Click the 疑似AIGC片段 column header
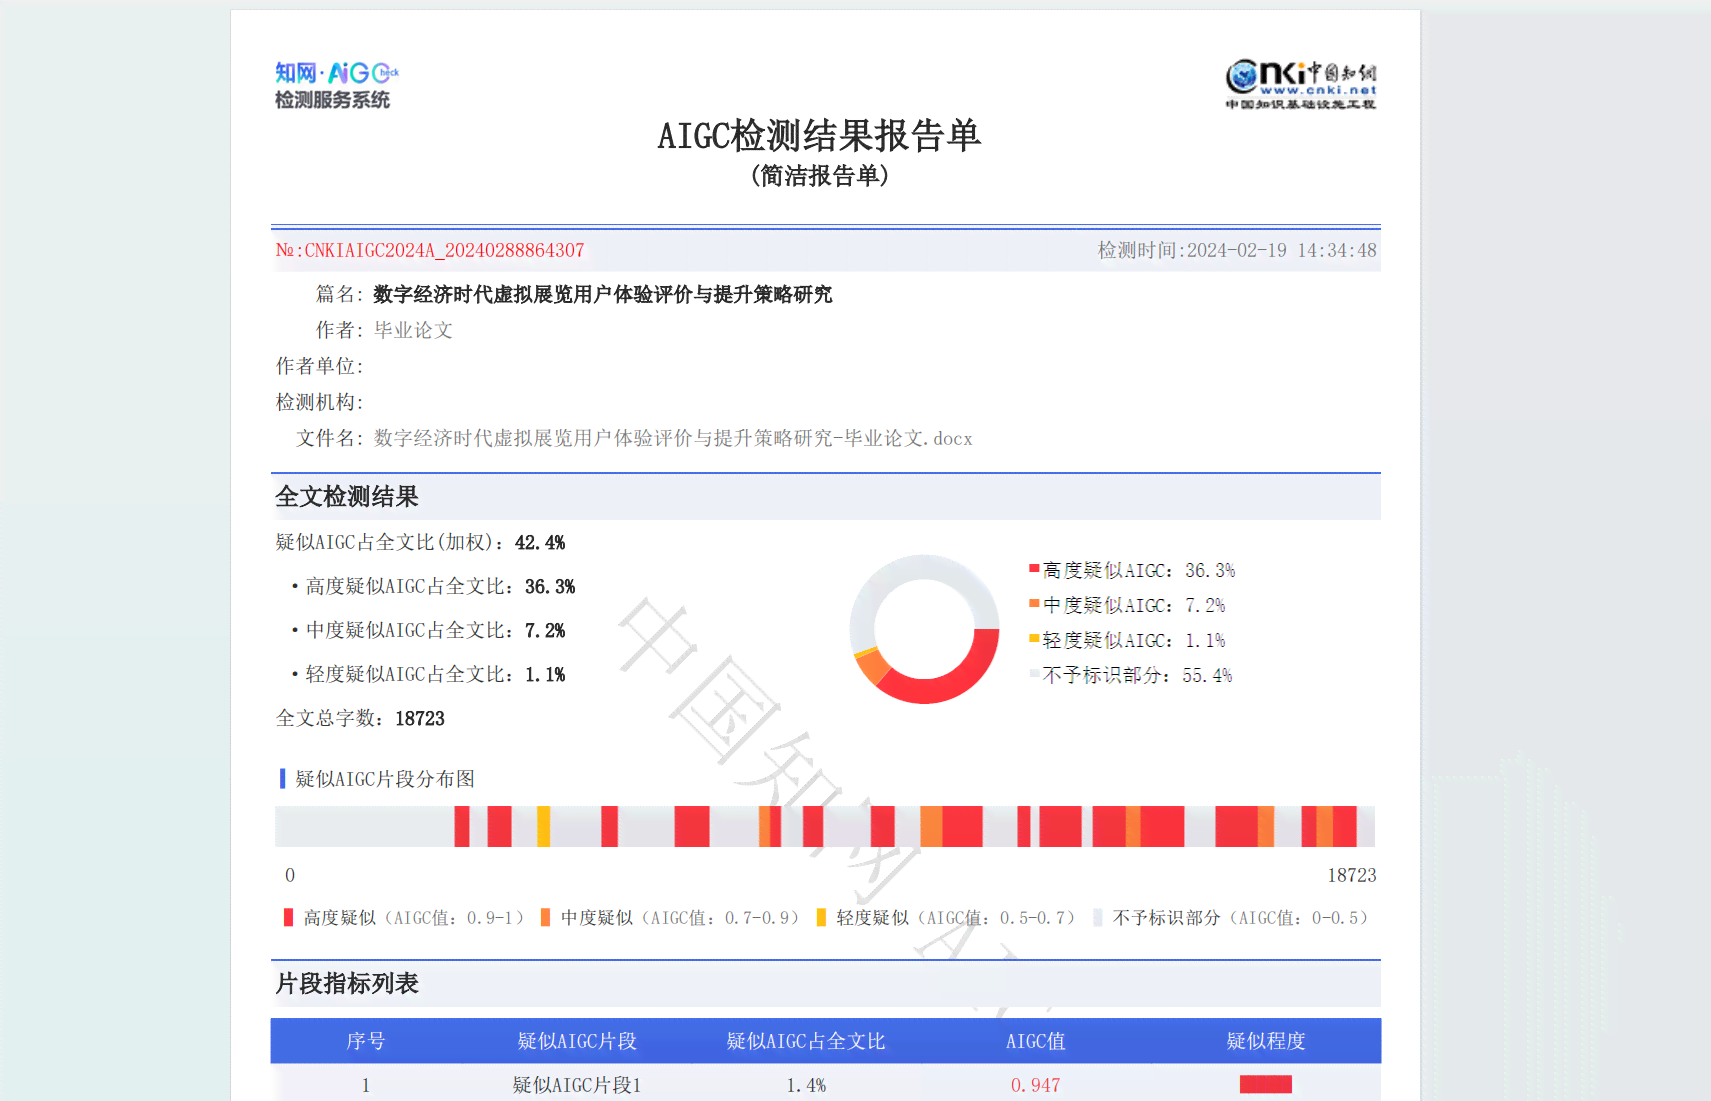The image size is (1711, 1101). click(x=577, y=1041)
